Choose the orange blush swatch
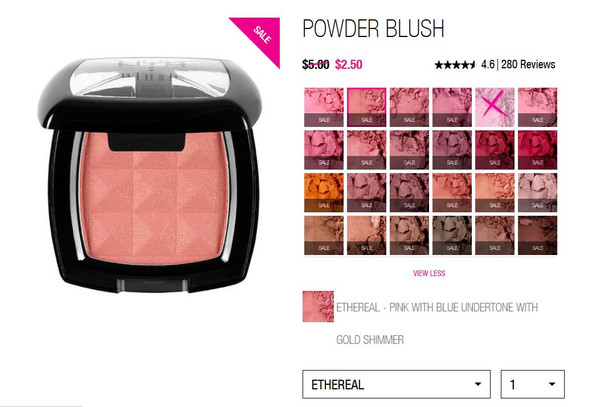The width and height of the screenshot is (600, 407). coord(324,193)
